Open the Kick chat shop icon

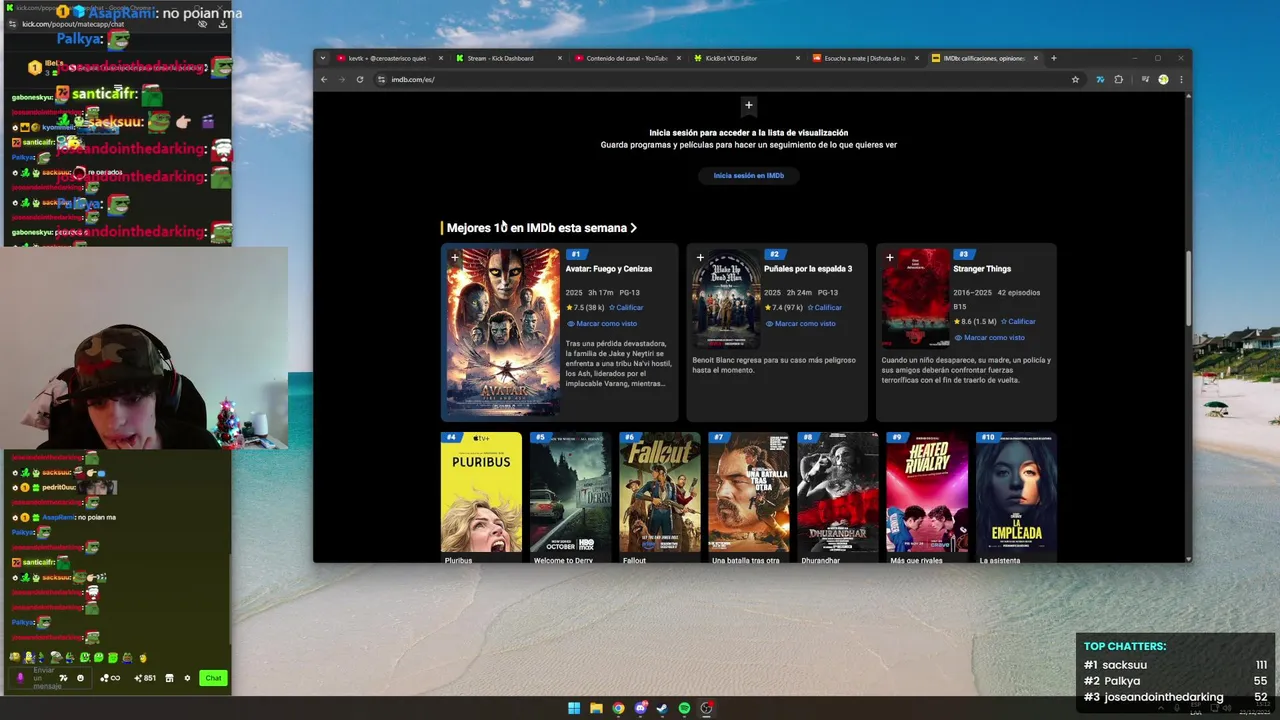[169, 678]
